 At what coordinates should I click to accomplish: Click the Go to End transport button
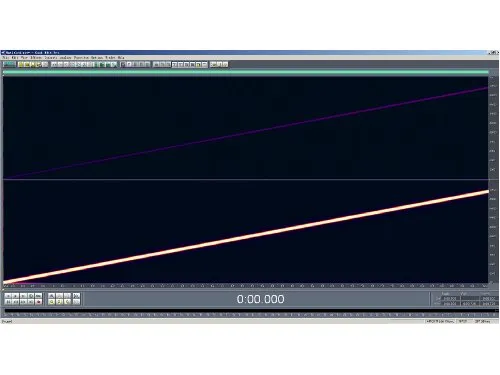point(31,302)
